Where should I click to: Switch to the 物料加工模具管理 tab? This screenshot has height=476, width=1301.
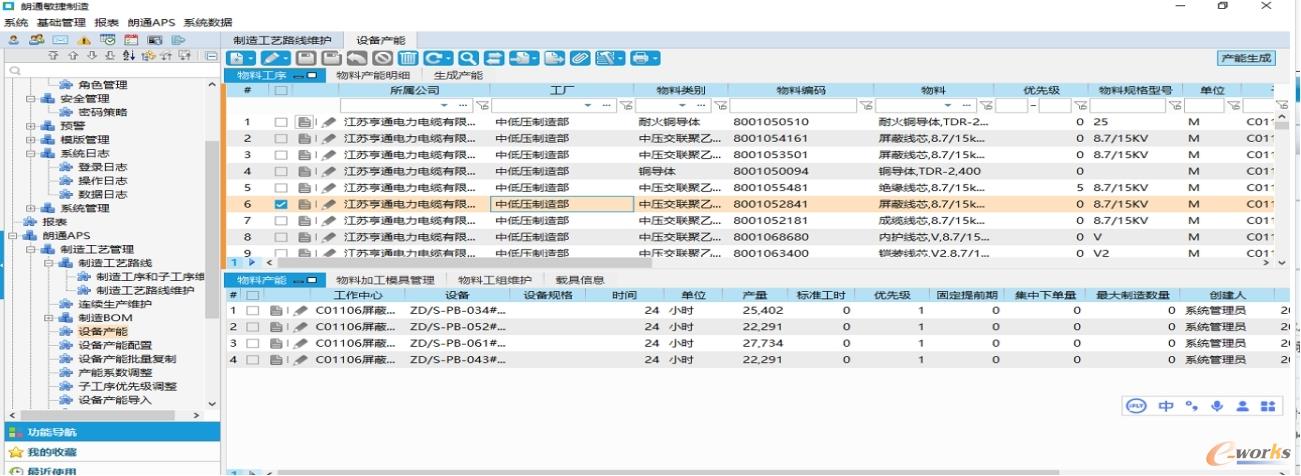click(386, 280)
